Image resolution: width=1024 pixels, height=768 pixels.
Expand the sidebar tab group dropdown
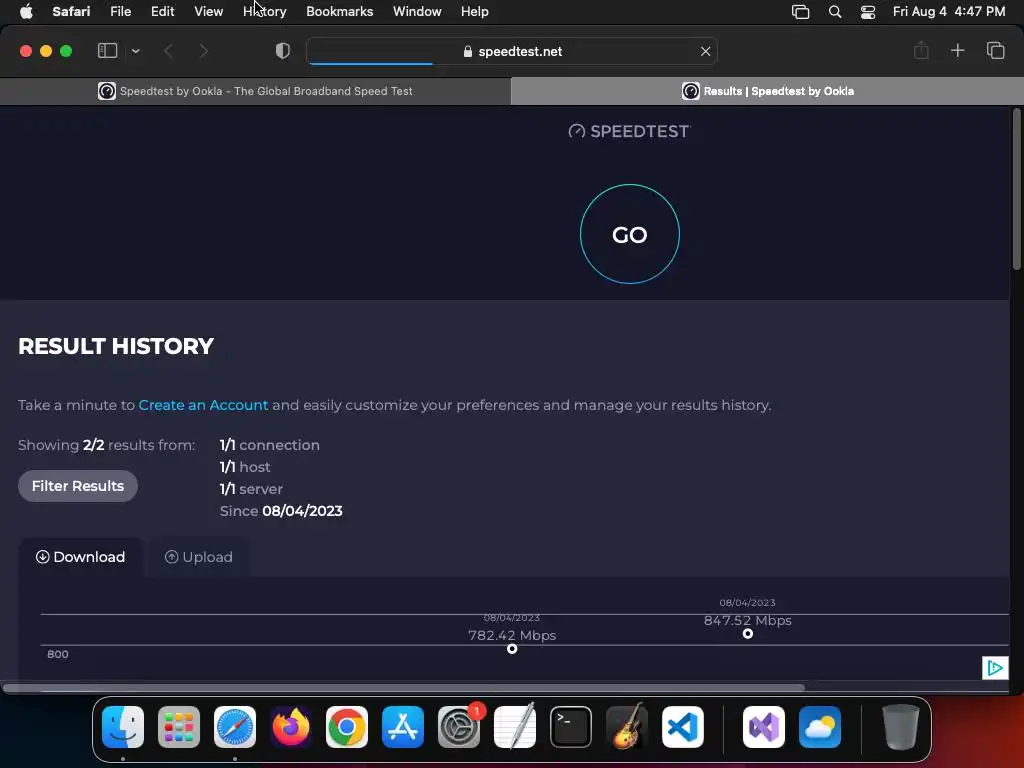(136, 51)
